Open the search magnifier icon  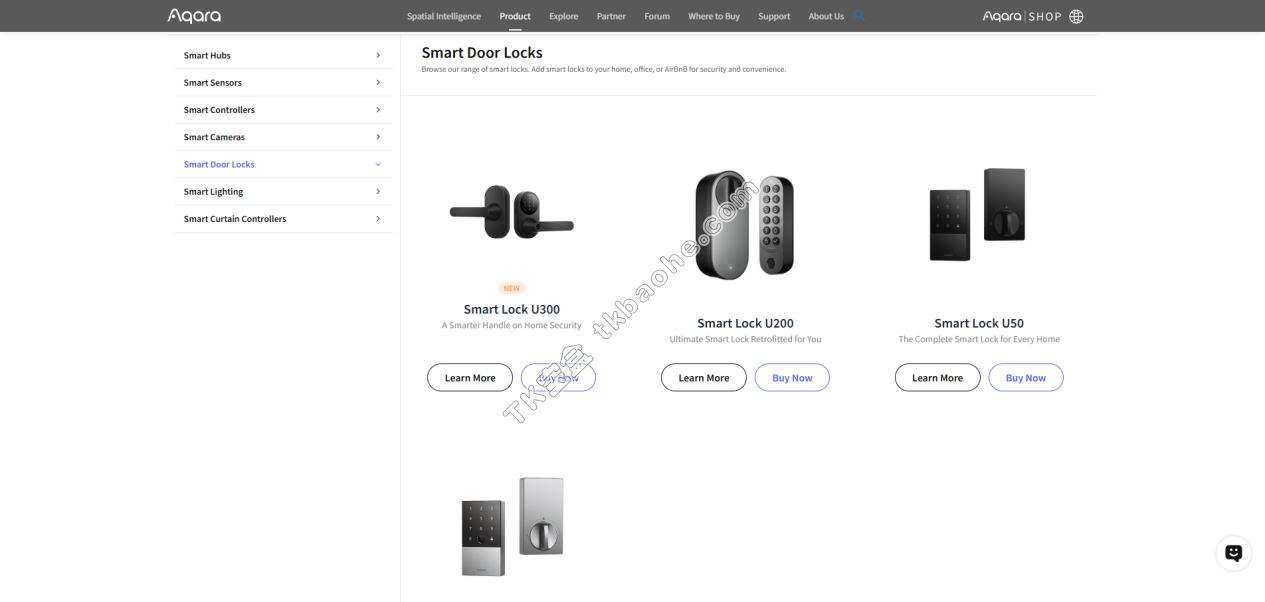pyautogui.click(x=859, y=16)
